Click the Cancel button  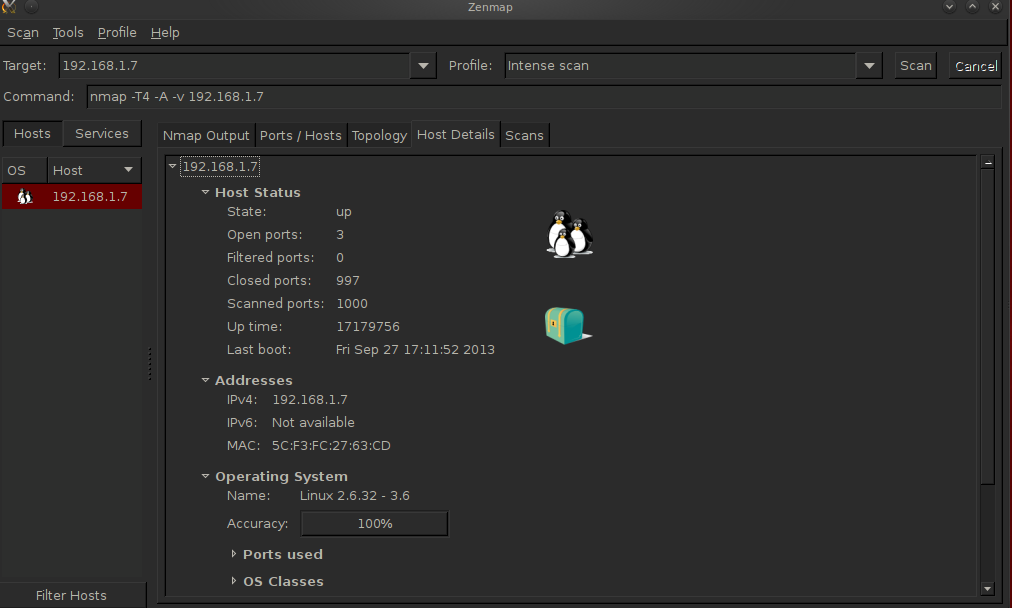[x=975, y=66]
